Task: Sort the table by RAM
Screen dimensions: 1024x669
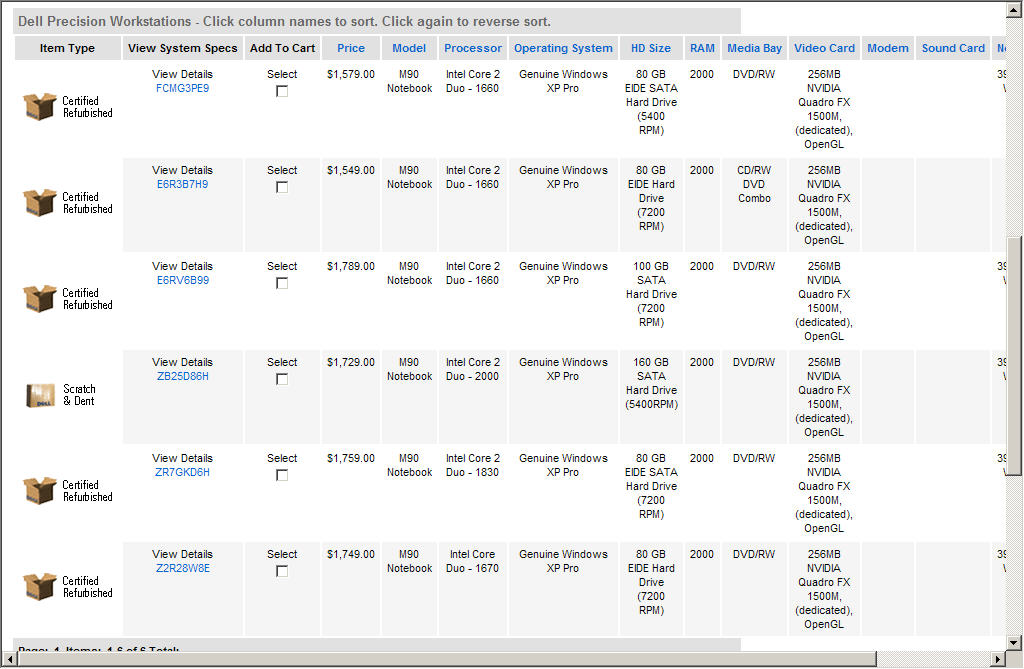Action: [x=702, y=48]
